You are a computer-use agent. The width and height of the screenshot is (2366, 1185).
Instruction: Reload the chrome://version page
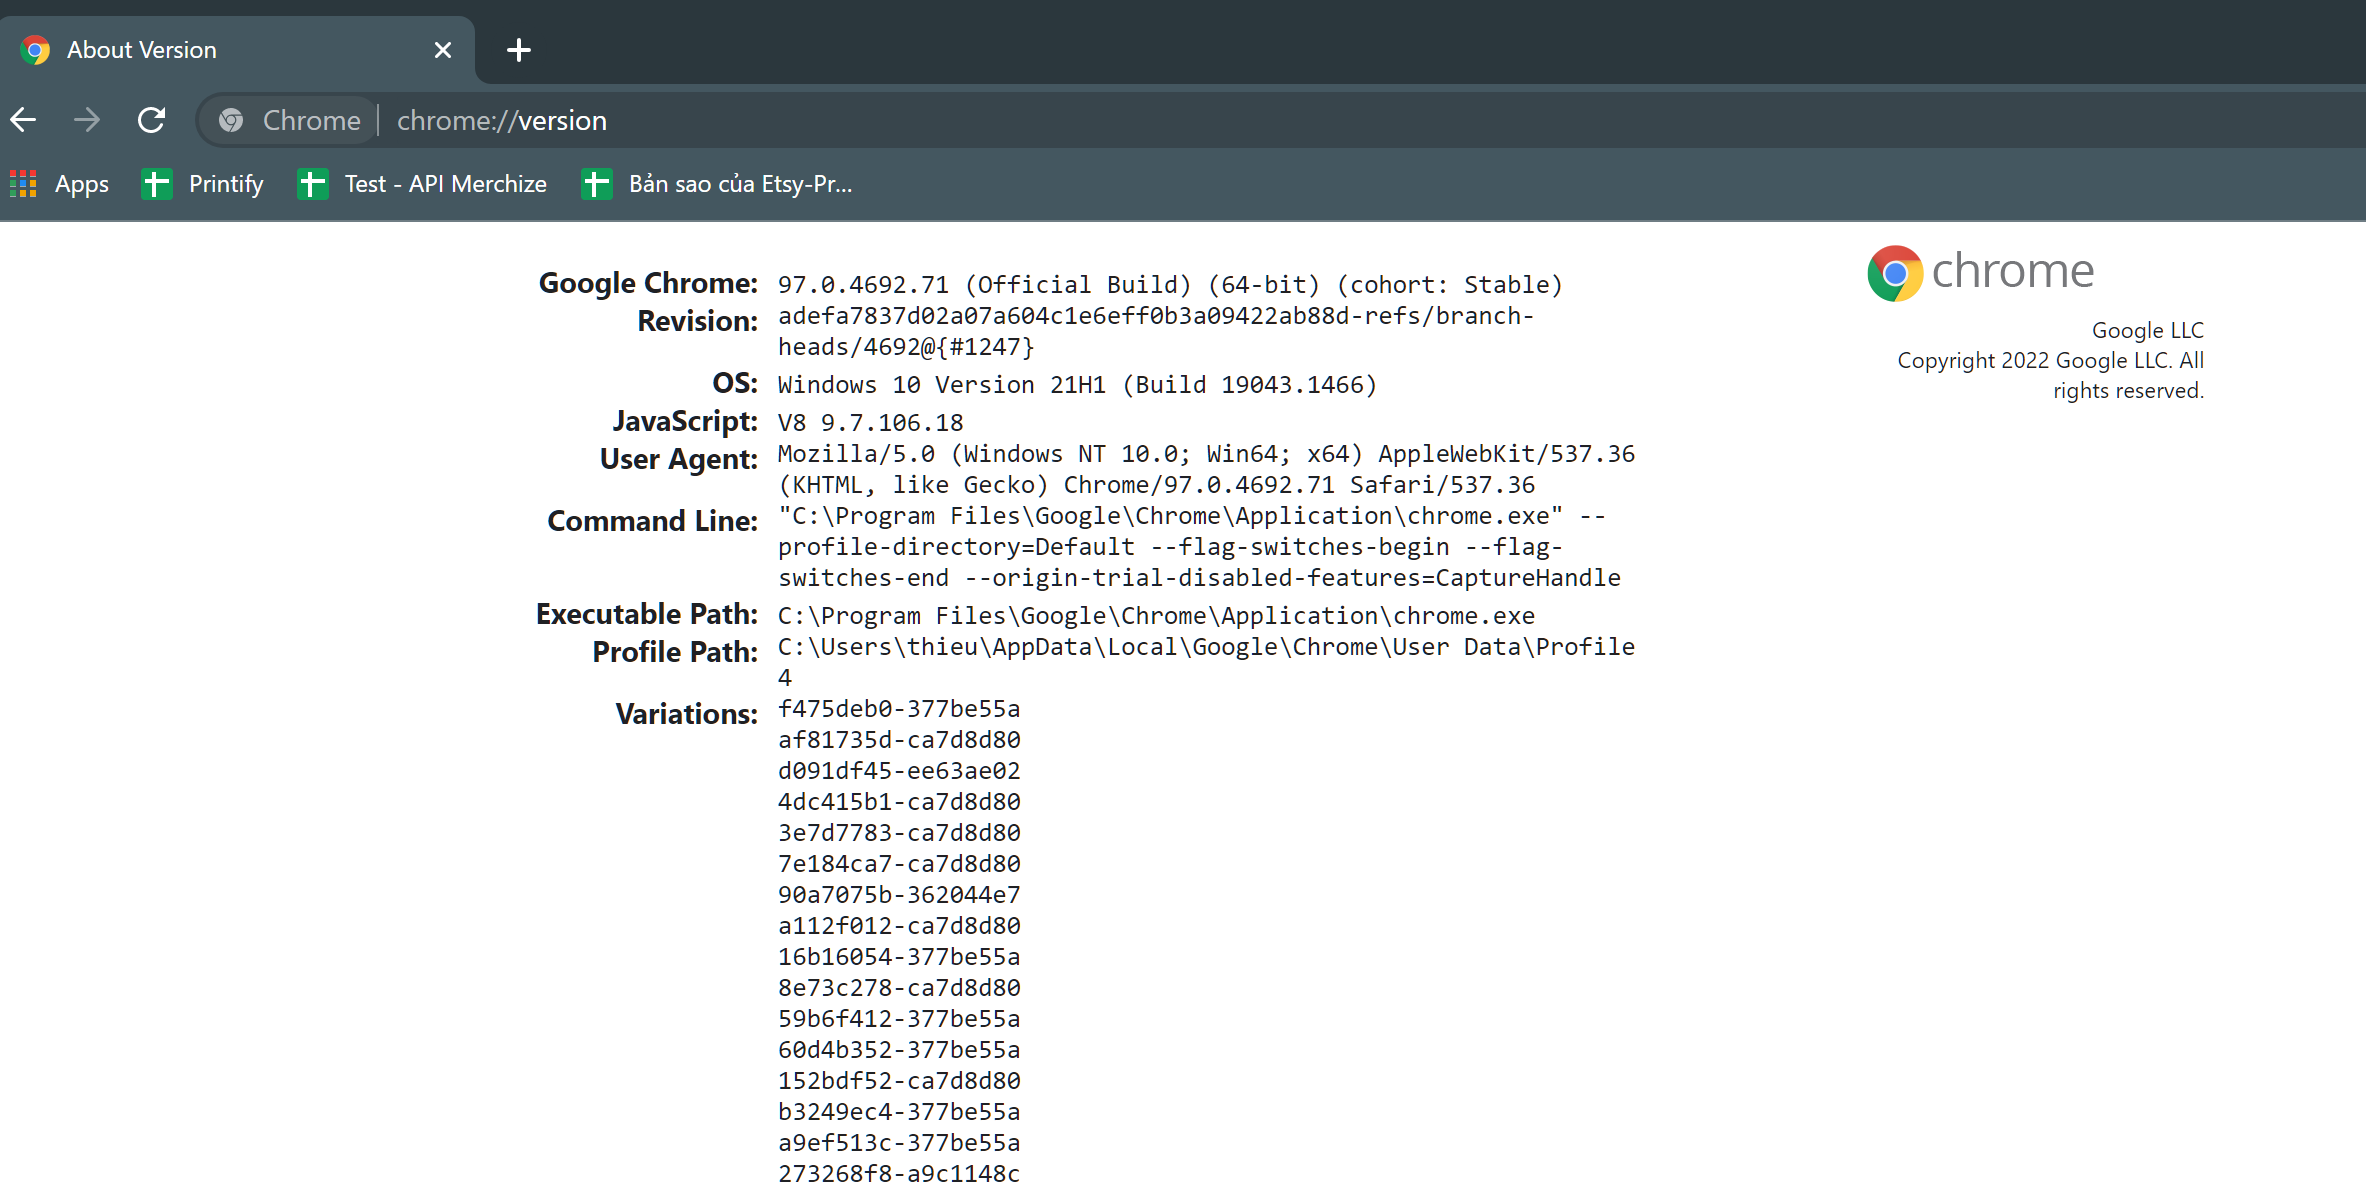[x=151, y=120]
